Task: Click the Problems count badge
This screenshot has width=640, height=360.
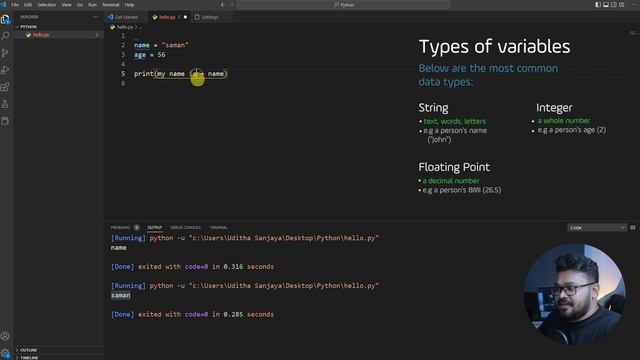Action: tap(137, 227)
